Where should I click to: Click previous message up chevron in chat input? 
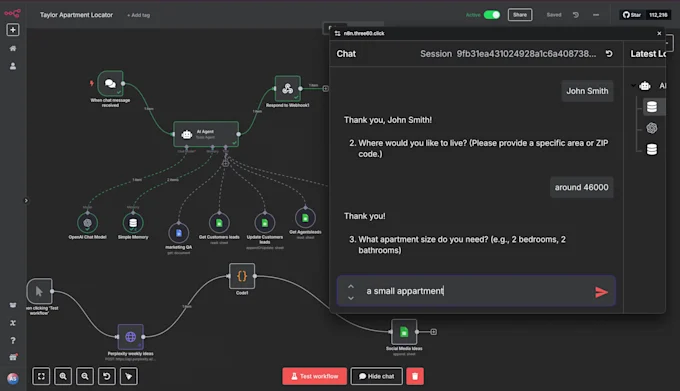click(x=351, y=286)
